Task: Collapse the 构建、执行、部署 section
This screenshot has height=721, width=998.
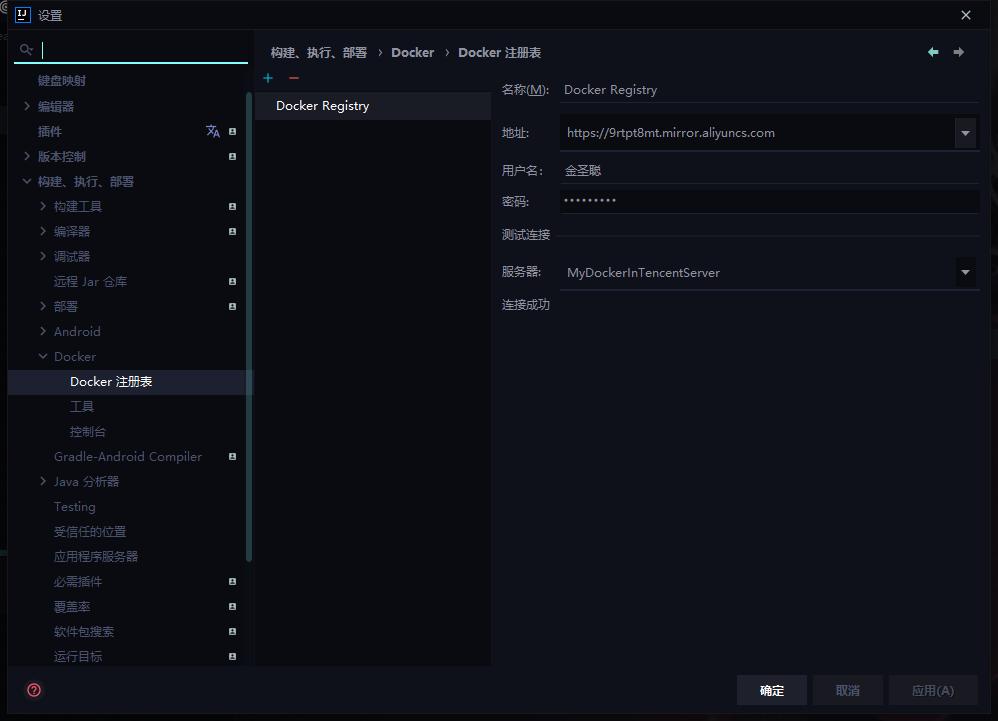Action: [28, 181]
